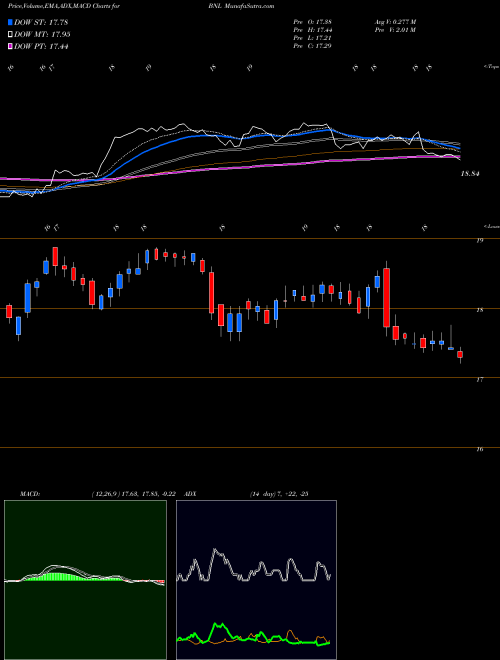Click the ADX values '(14 day) 7, +22, -25'

click(279, 494)
